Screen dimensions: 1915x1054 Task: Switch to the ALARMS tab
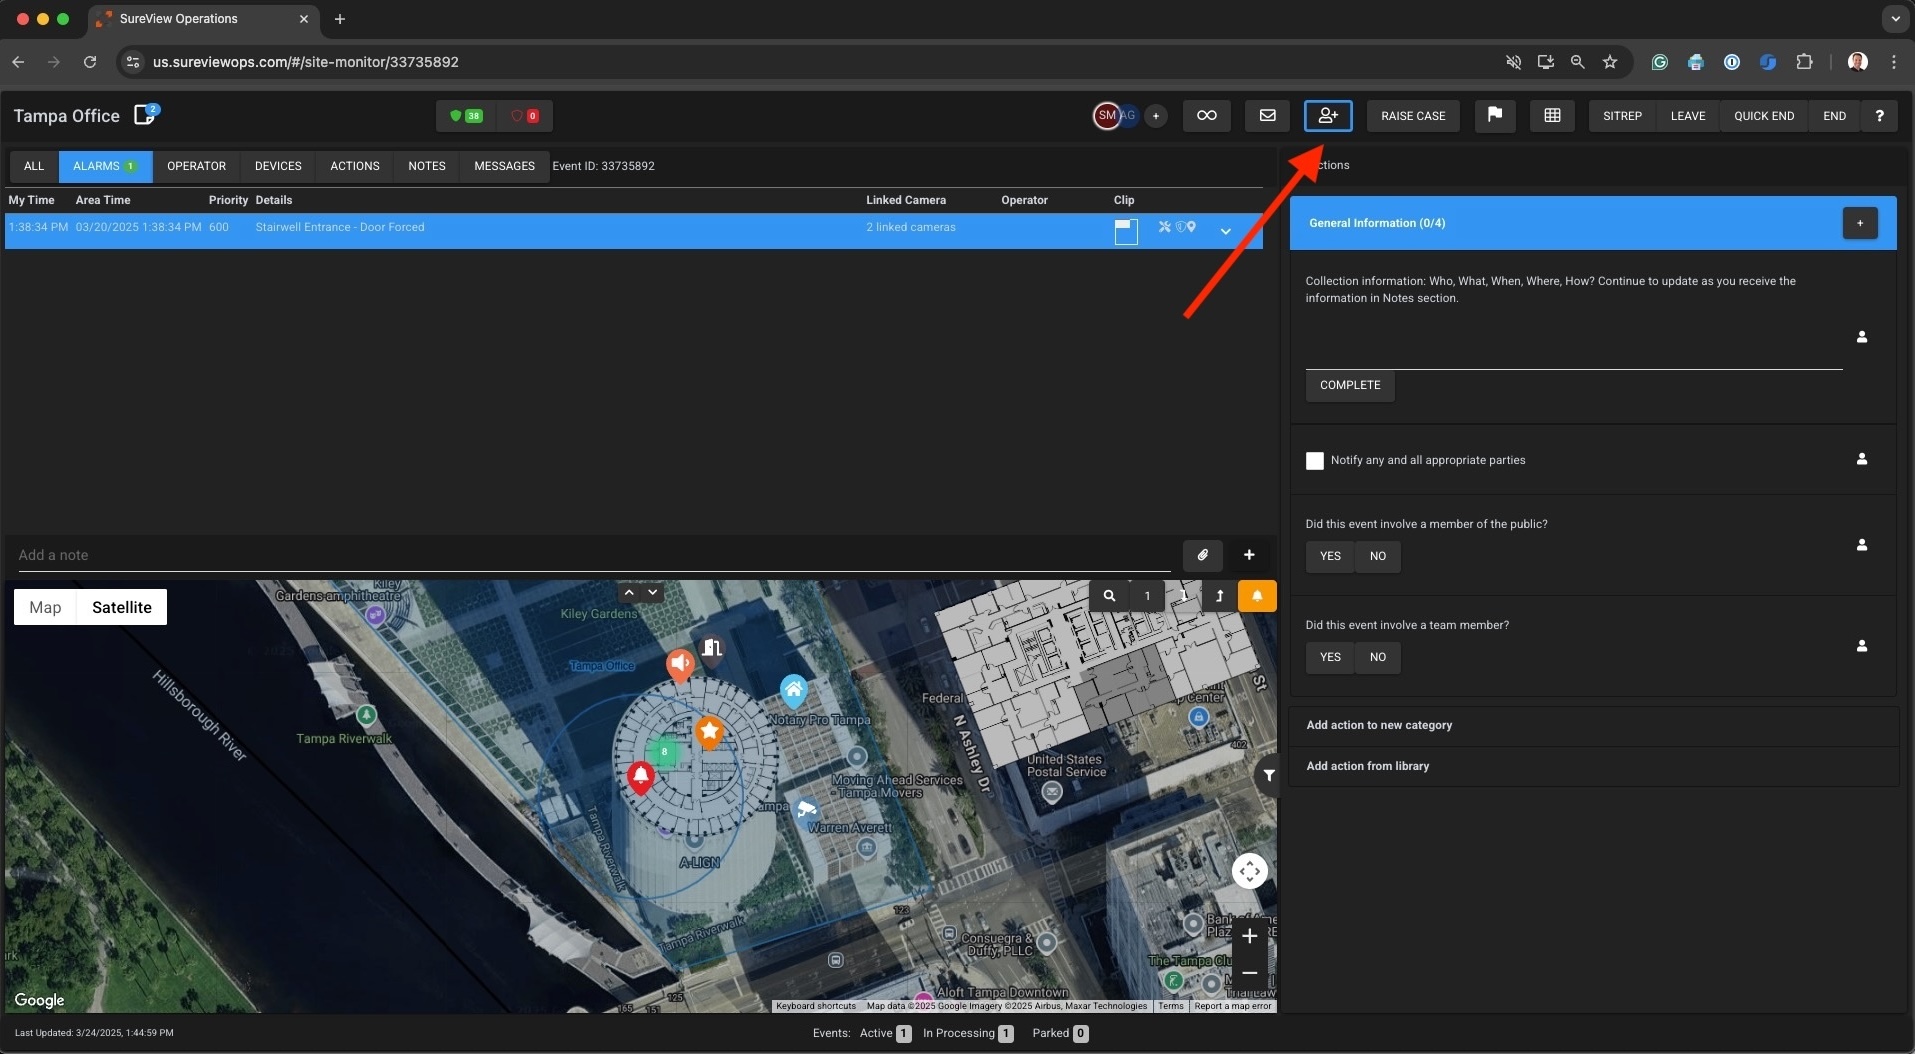[105, 166]
